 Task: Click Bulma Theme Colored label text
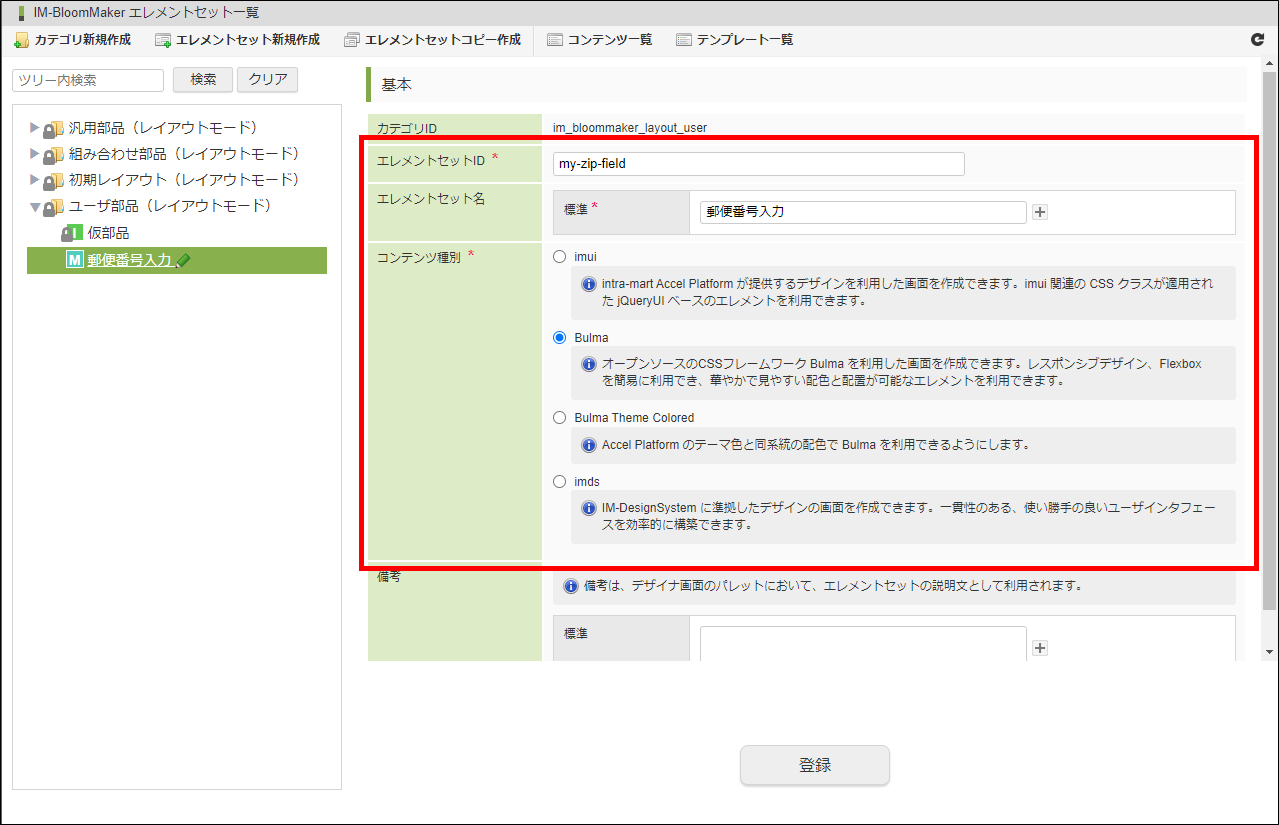634,418
